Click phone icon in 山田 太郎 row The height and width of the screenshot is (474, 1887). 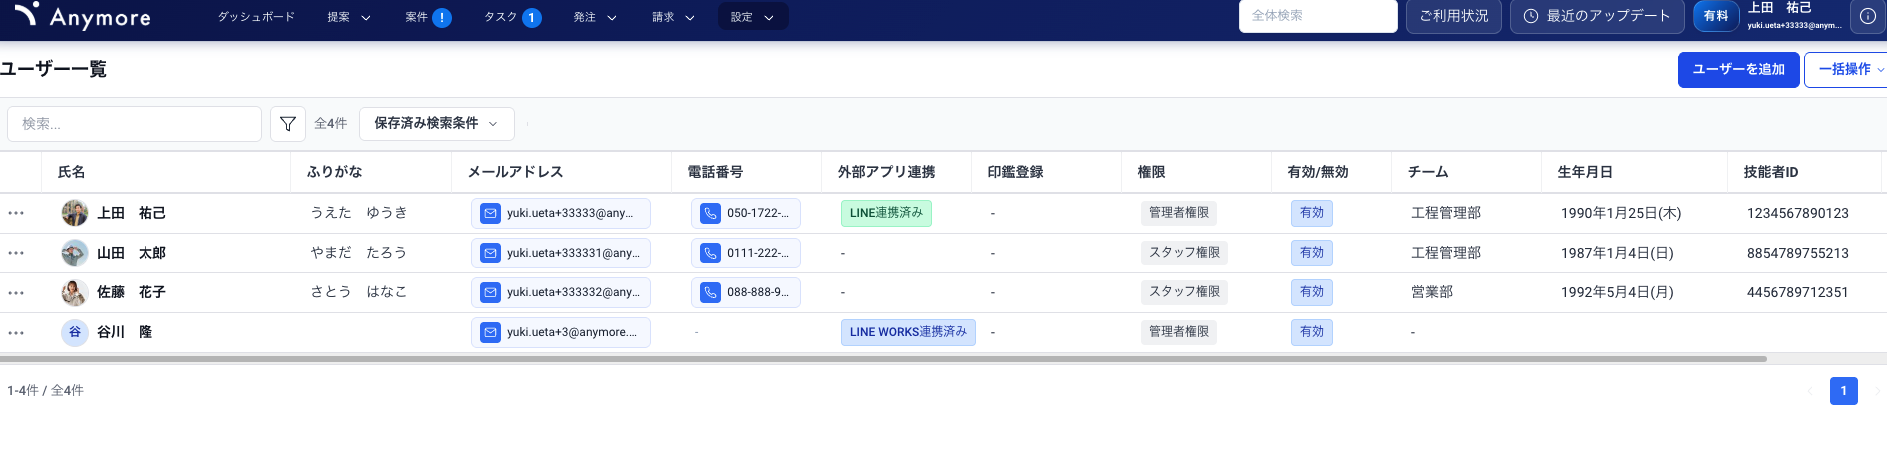click(710, 253)
